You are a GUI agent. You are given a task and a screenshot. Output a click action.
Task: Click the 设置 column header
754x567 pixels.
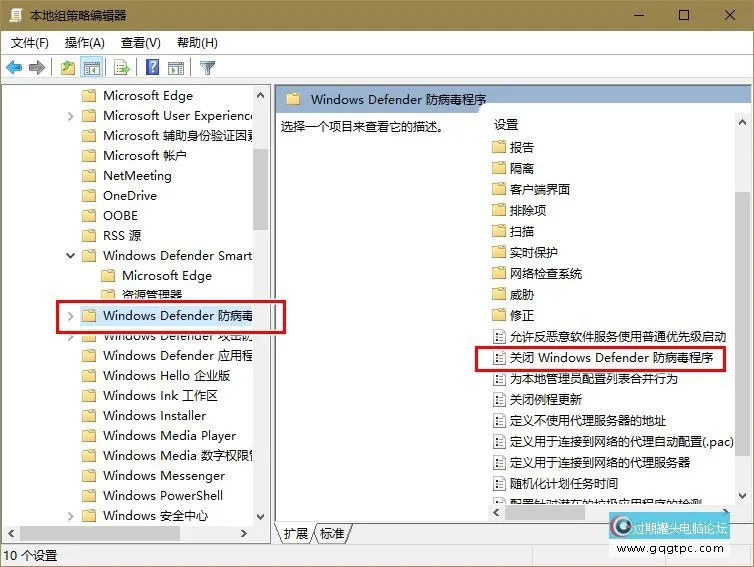click(x=506, y=125)
